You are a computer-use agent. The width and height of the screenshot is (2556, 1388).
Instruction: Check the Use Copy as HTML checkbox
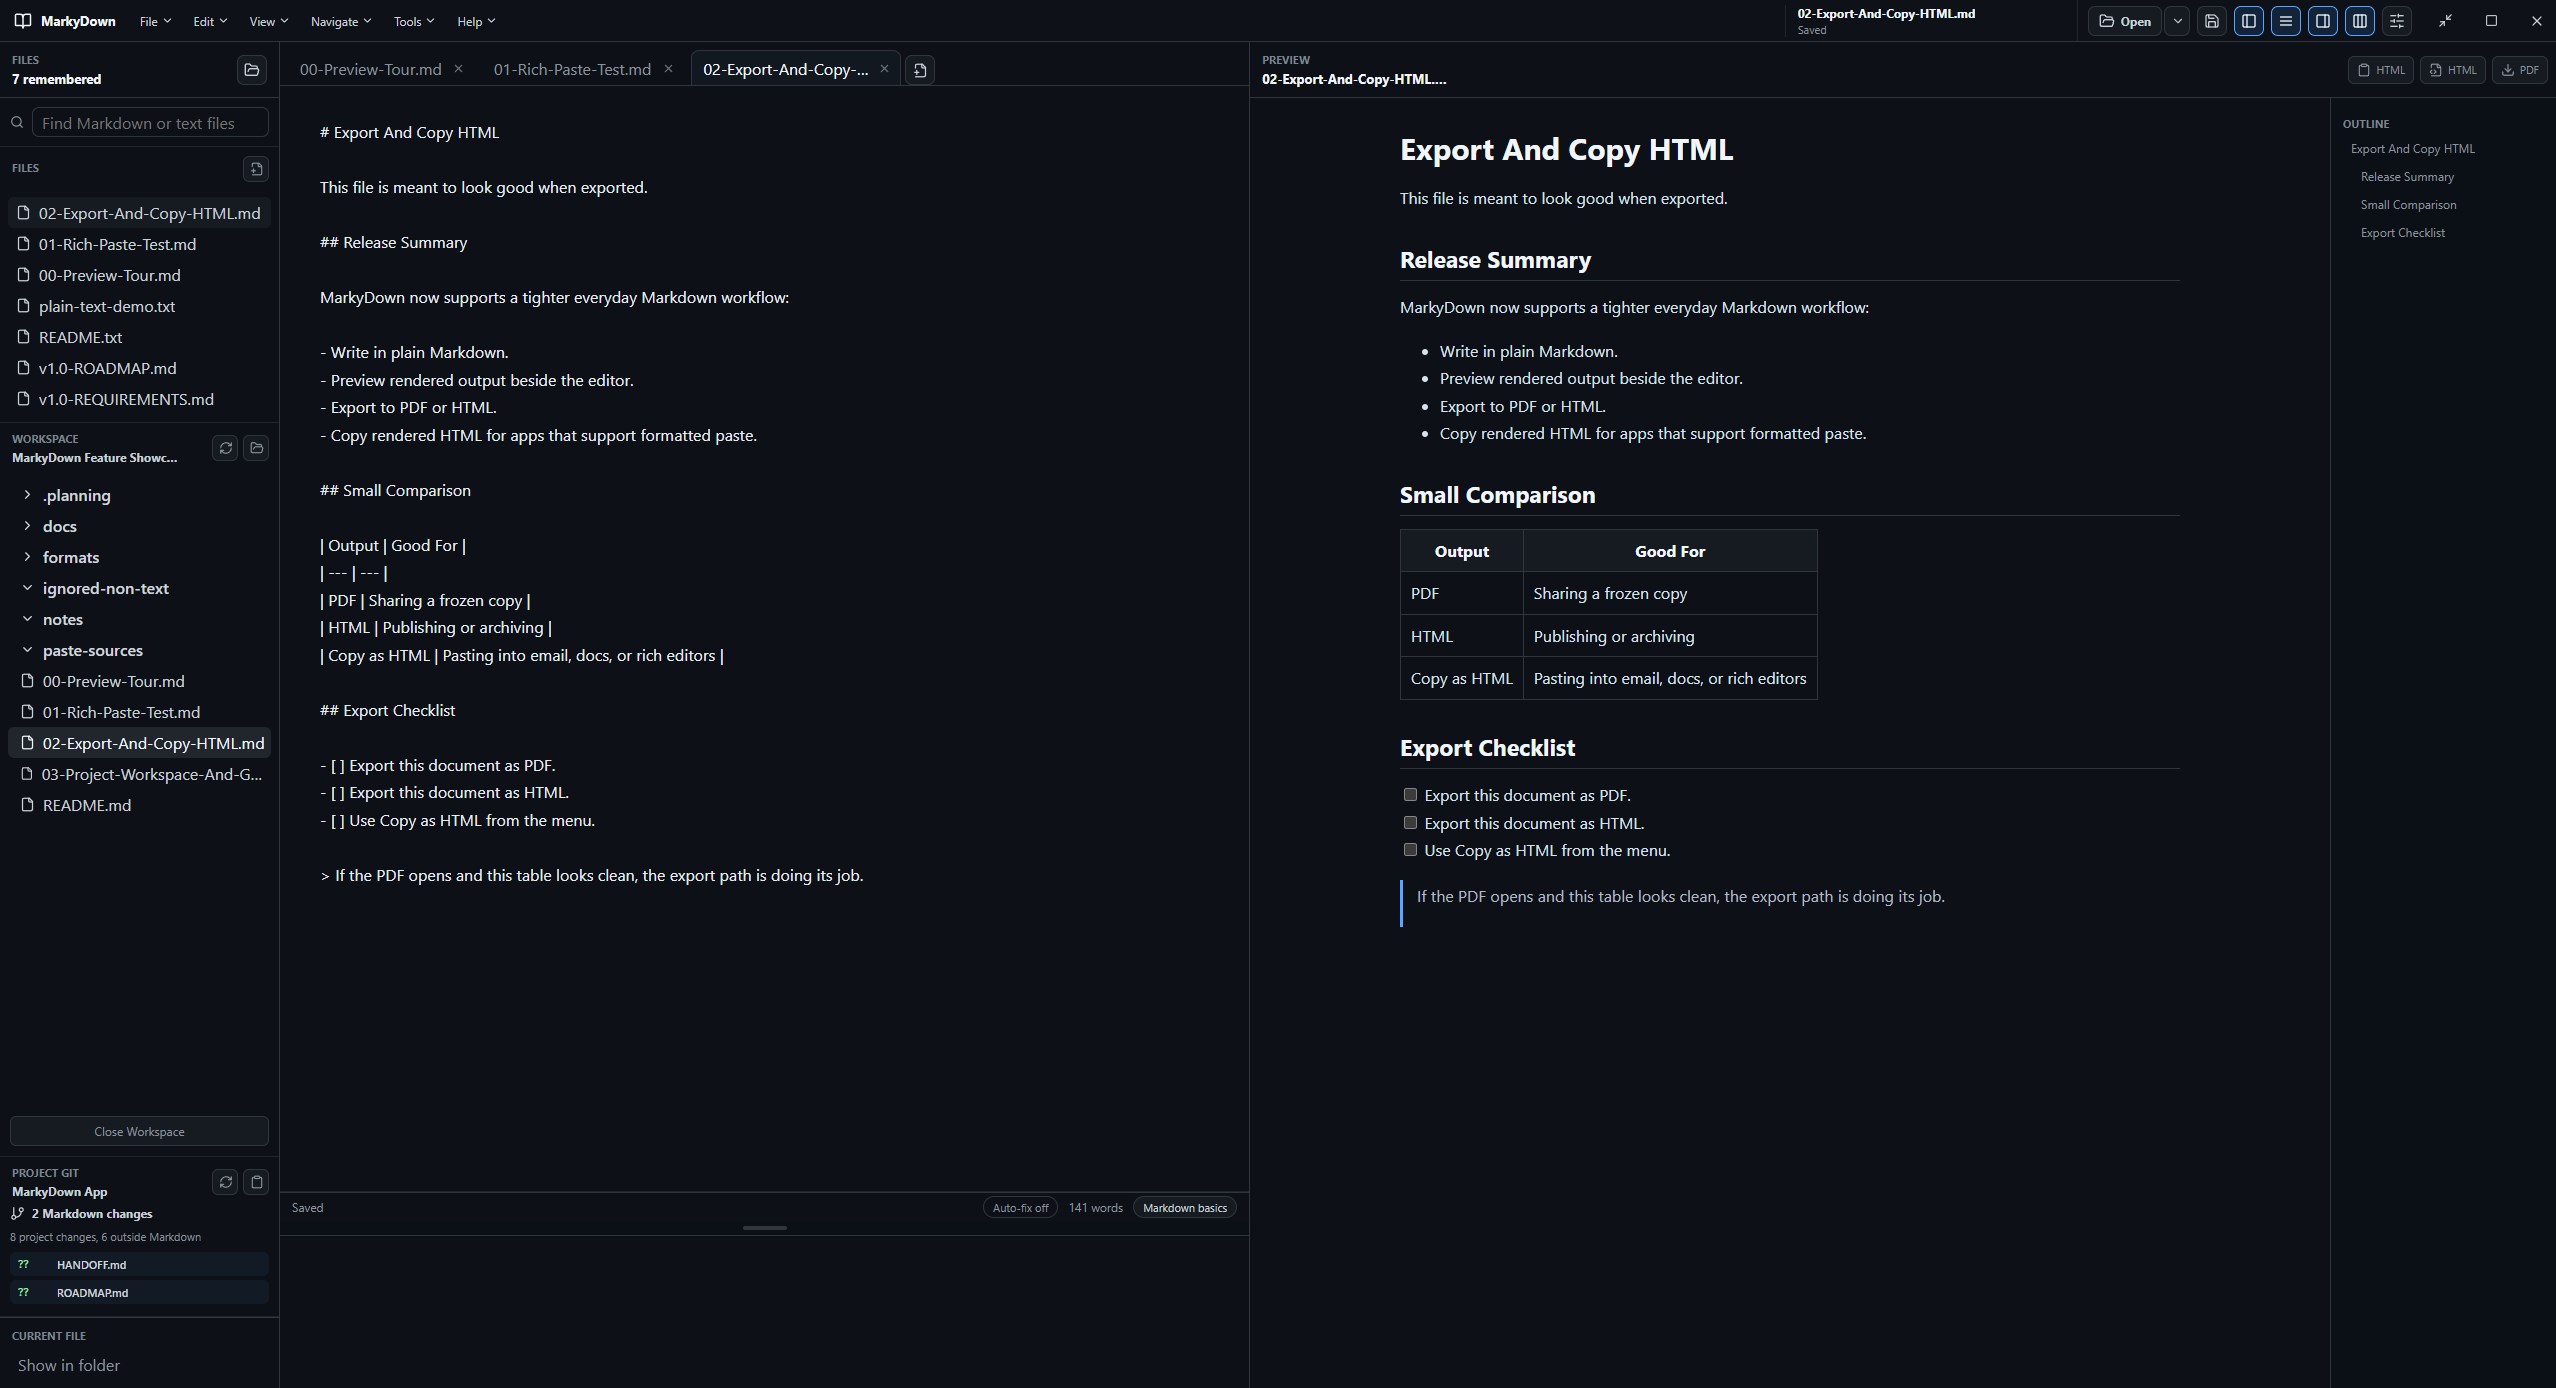[1410, 850]
